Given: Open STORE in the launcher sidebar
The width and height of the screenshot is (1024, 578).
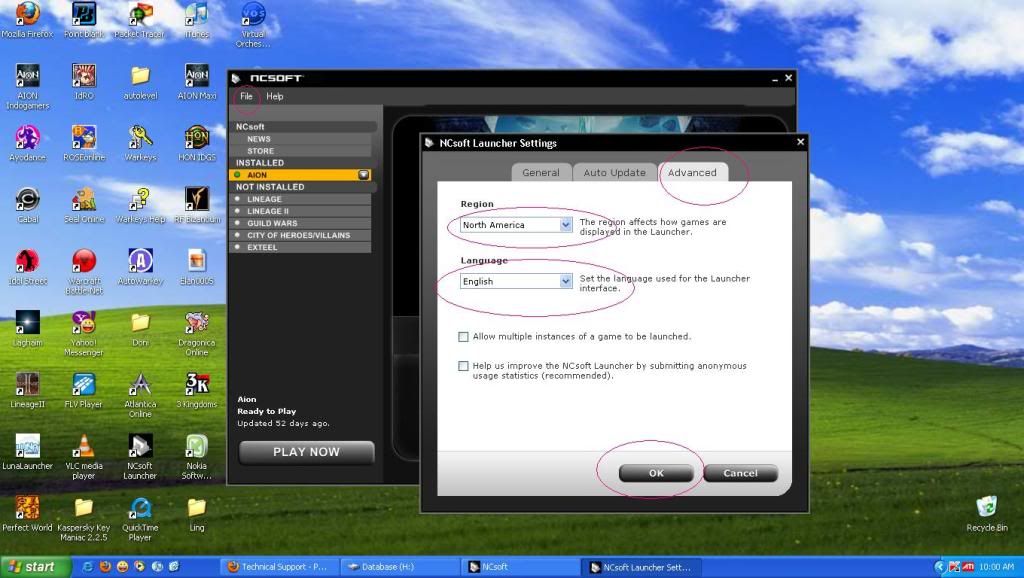Looking at the screenshot, I should [300, 151].
